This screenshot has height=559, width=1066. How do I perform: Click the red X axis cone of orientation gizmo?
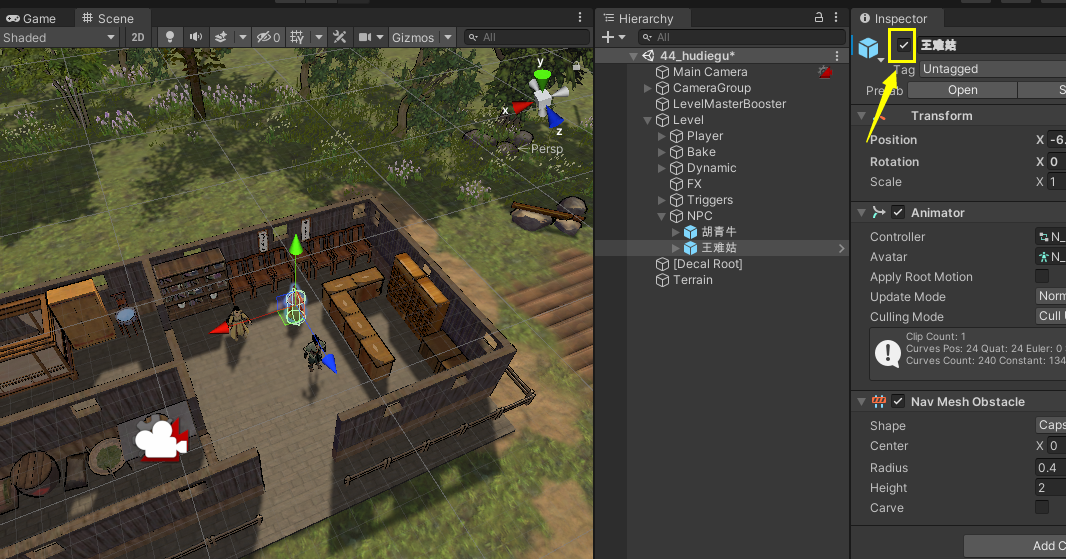[x=521, y=106]
